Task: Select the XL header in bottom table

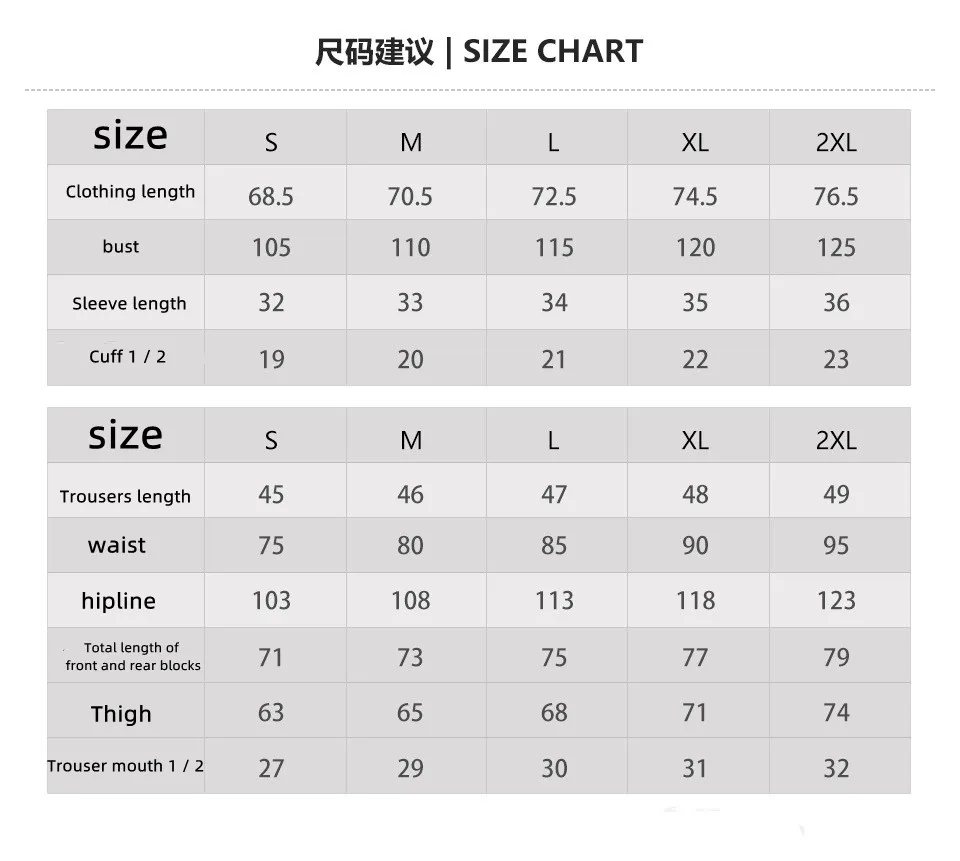Action: 695,440
